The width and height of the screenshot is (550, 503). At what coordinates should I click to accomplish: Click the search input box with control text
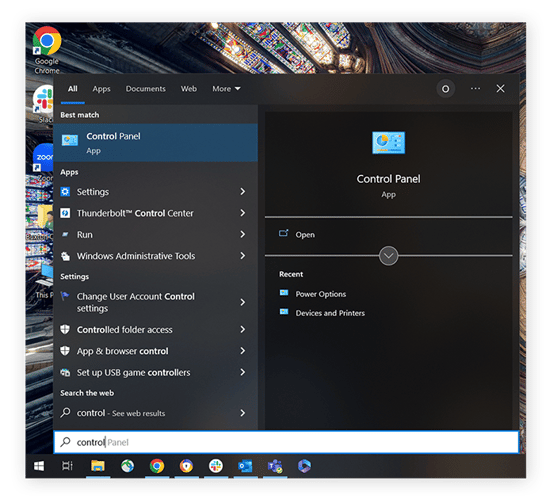point(286,442)
